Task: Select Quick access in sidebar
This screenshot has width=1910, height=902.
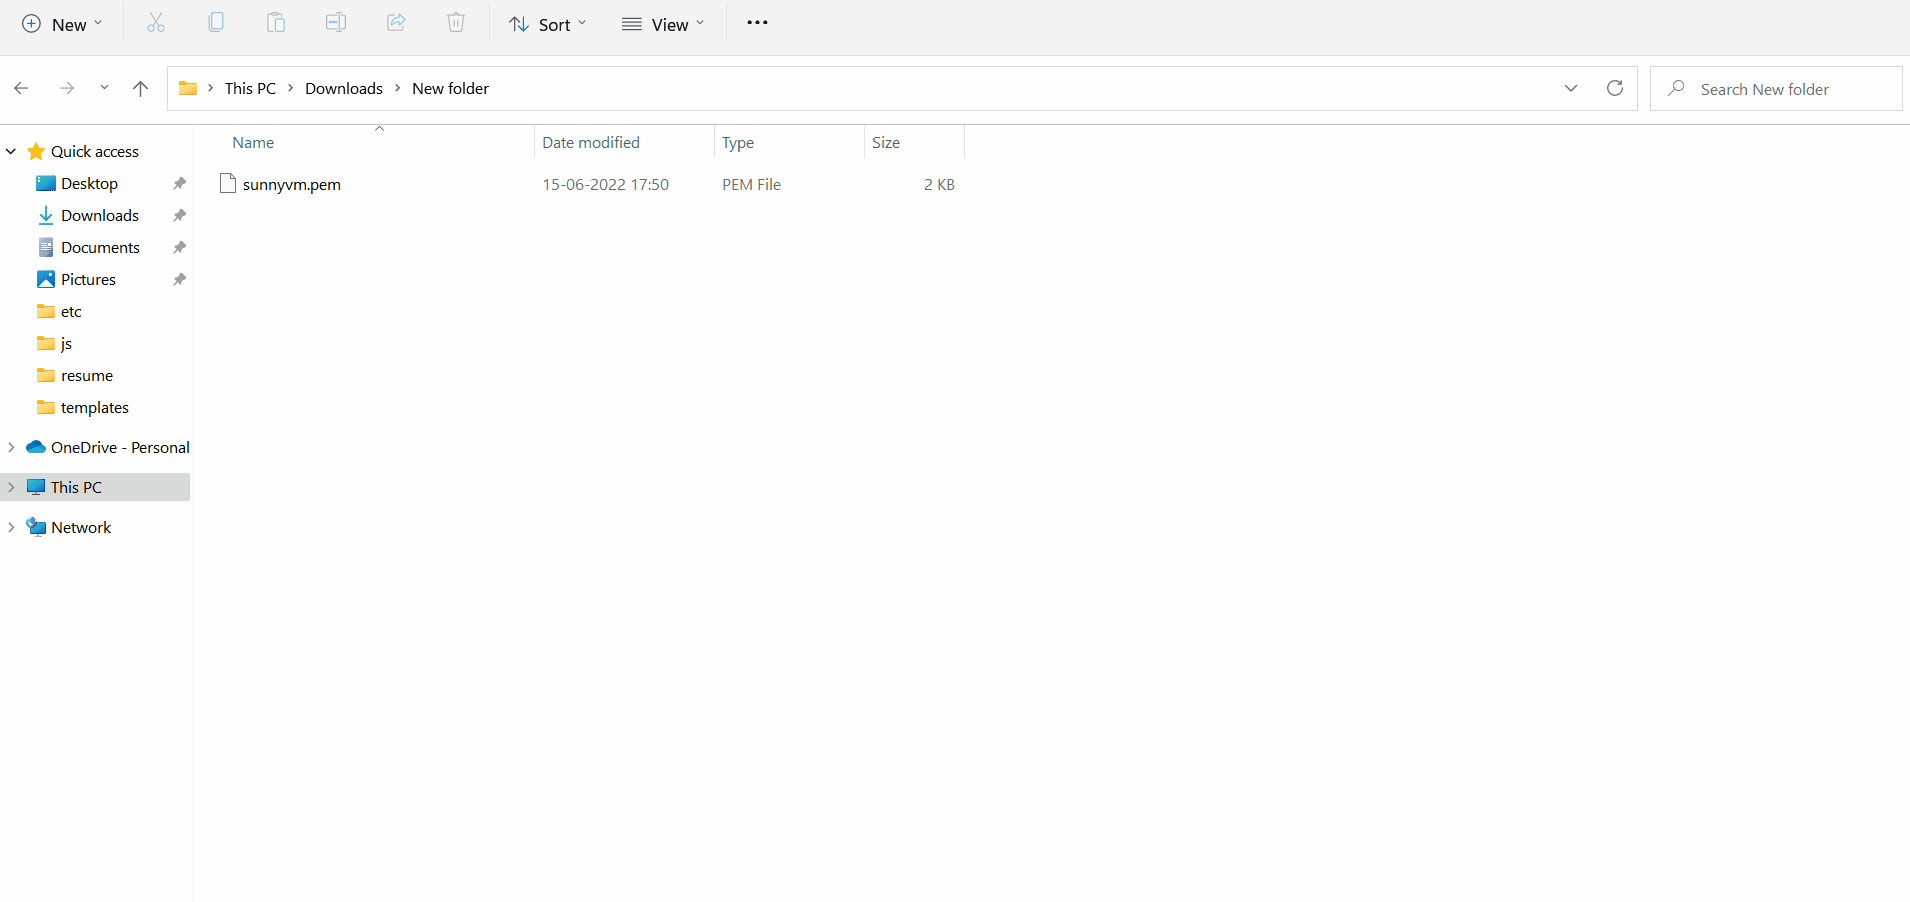Action: 95,151
